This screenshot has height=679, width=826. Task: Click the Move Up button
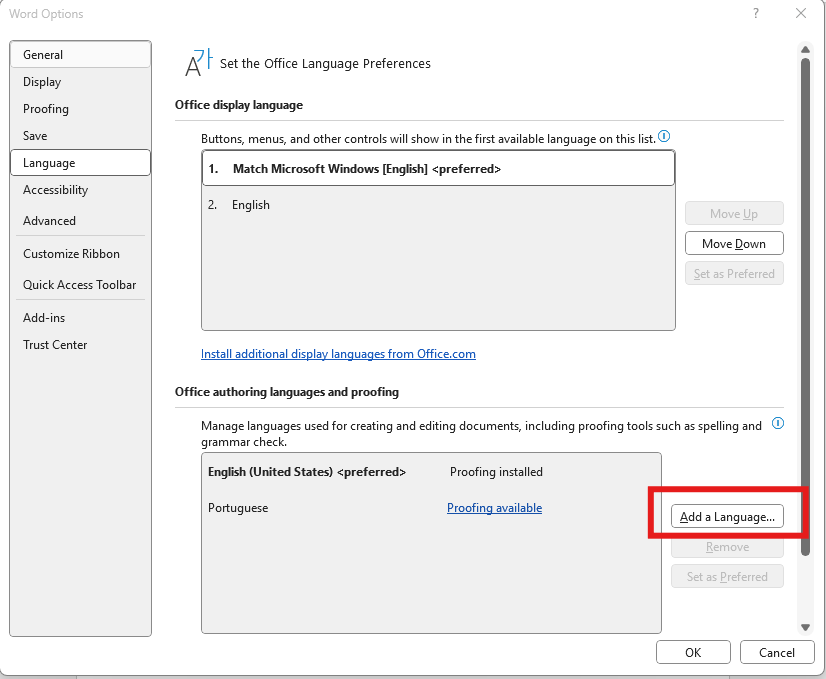[734, 214]
